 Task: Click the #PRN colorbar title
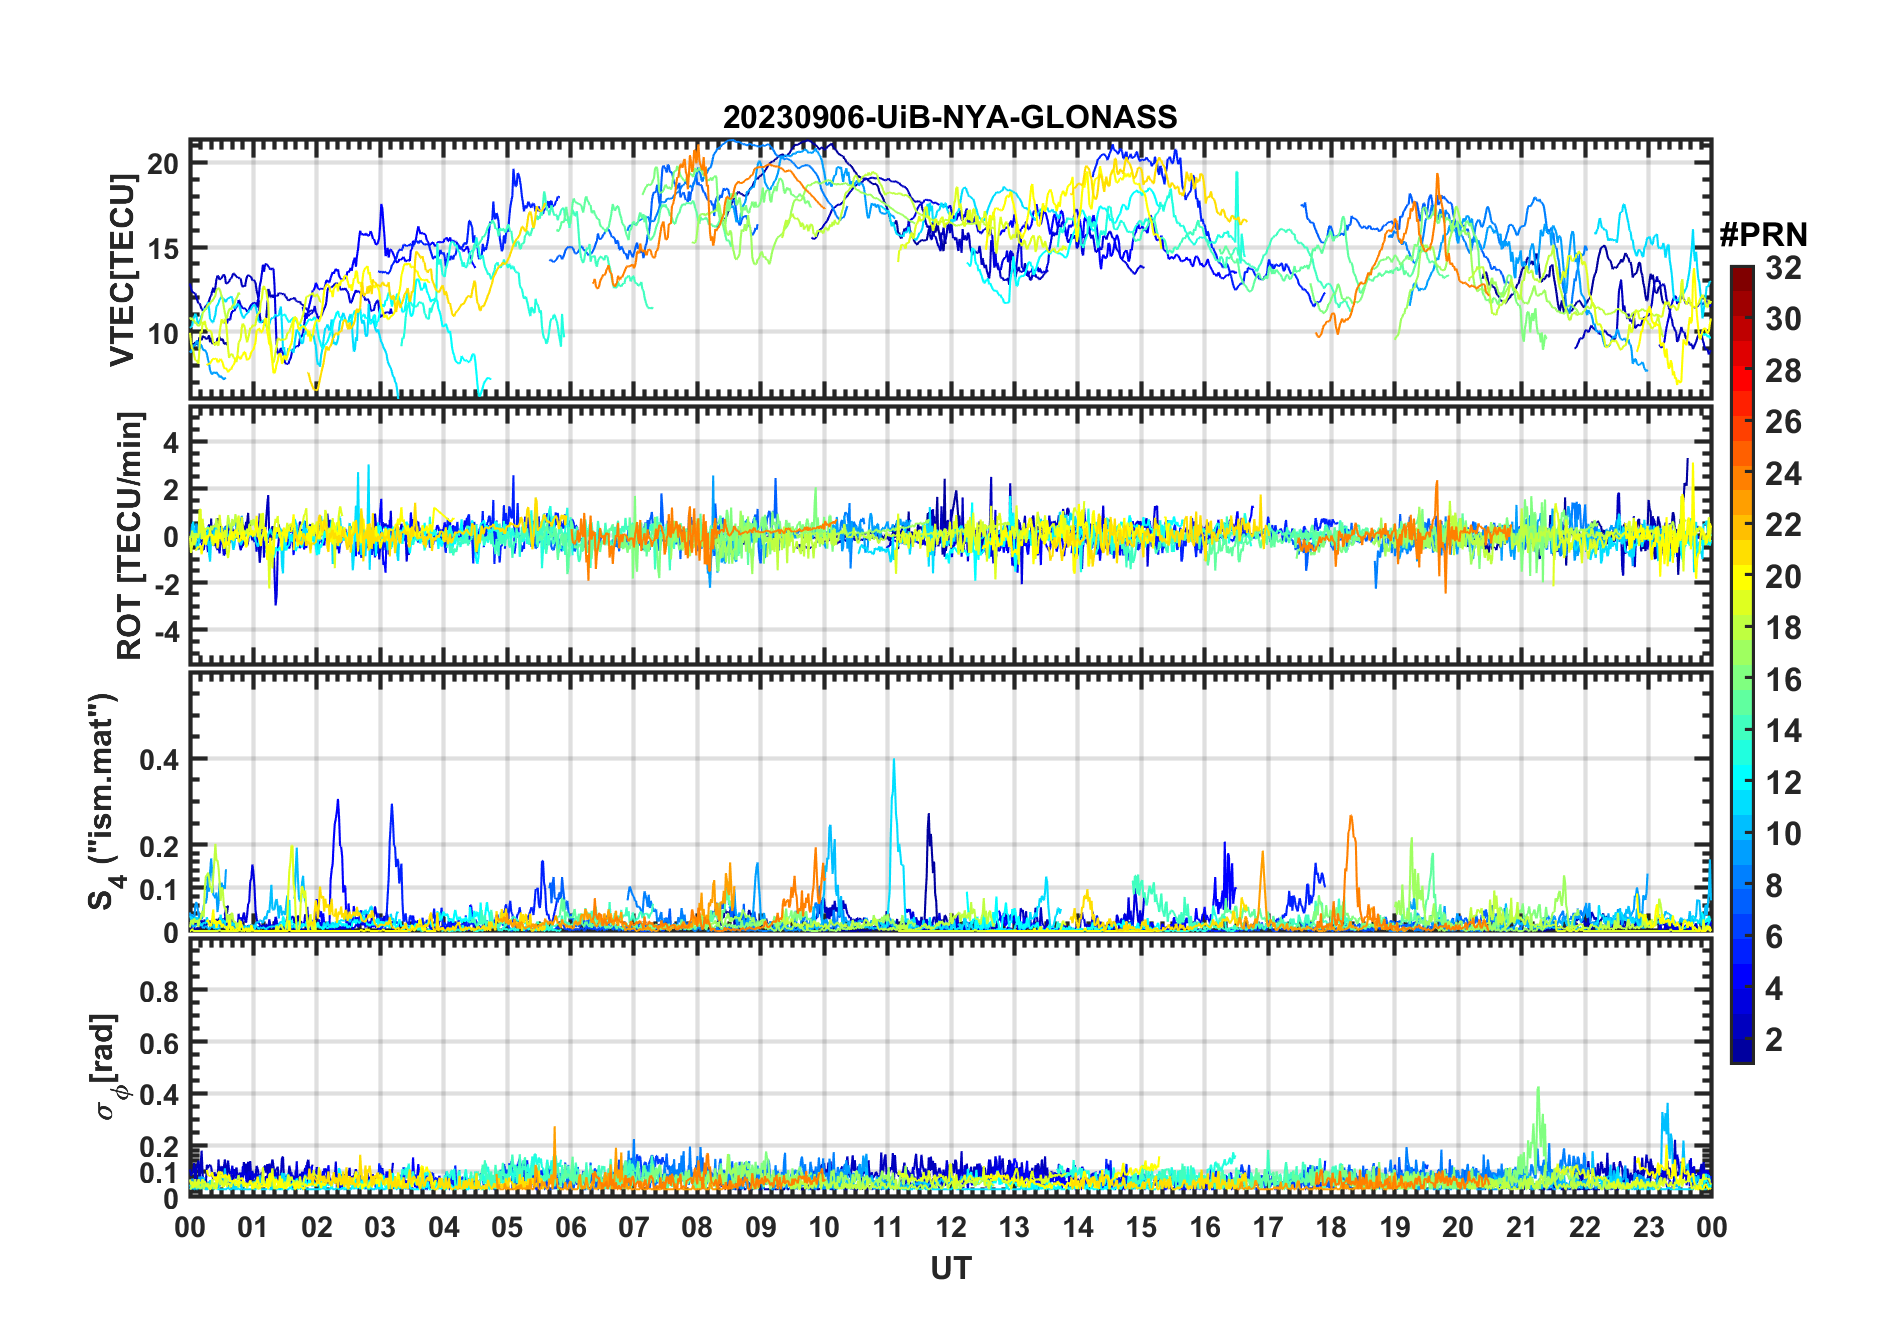(x=1762, y=235)
